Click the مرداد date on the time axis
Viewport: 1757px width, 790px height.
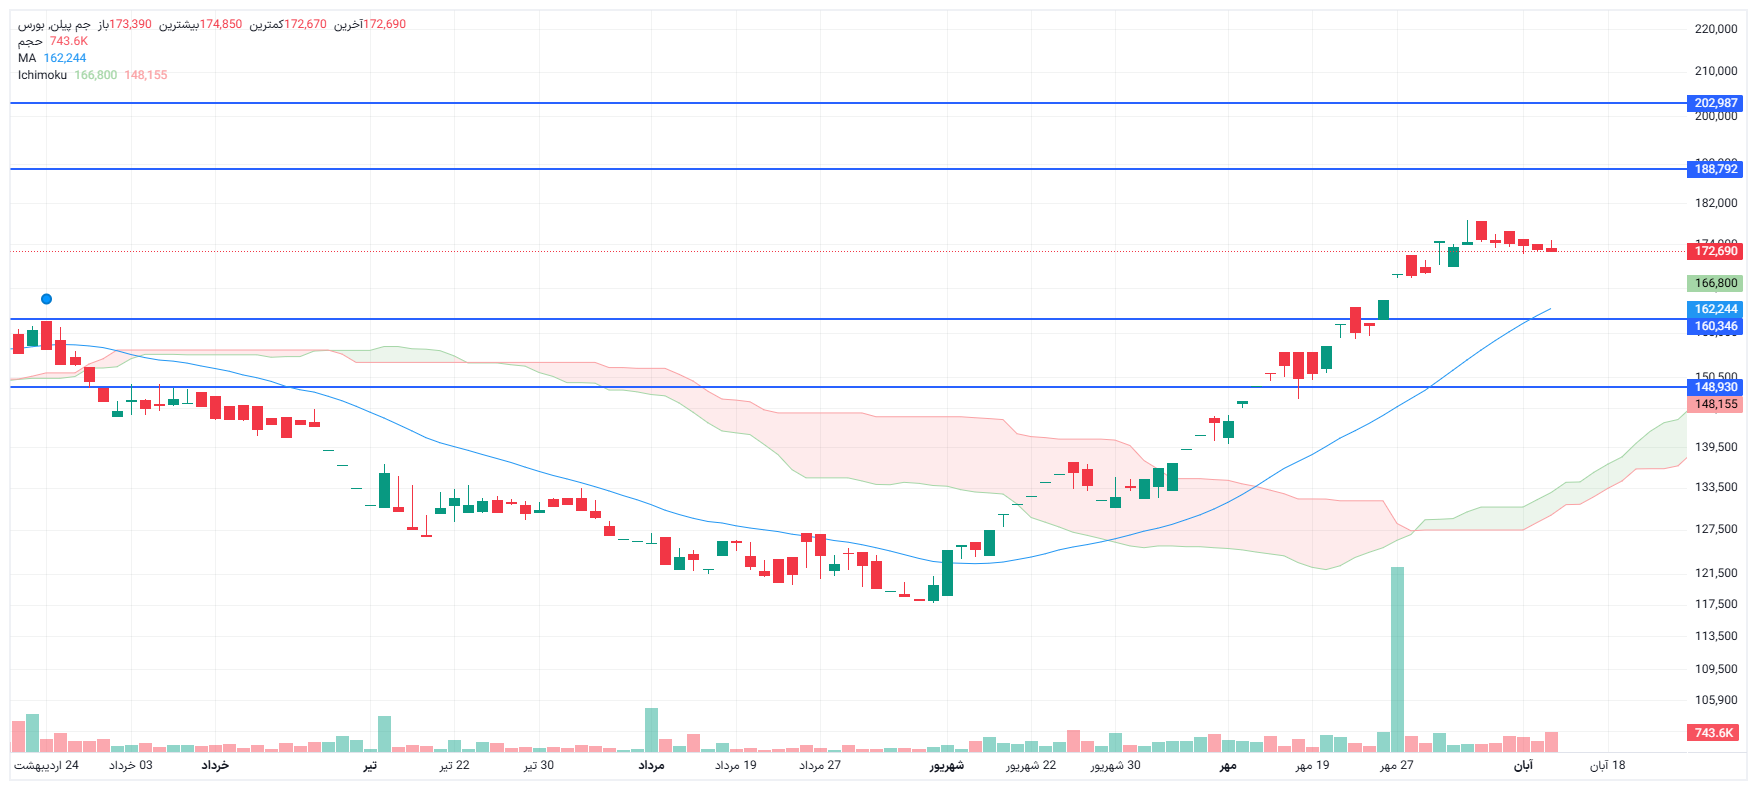coord(651,765)
